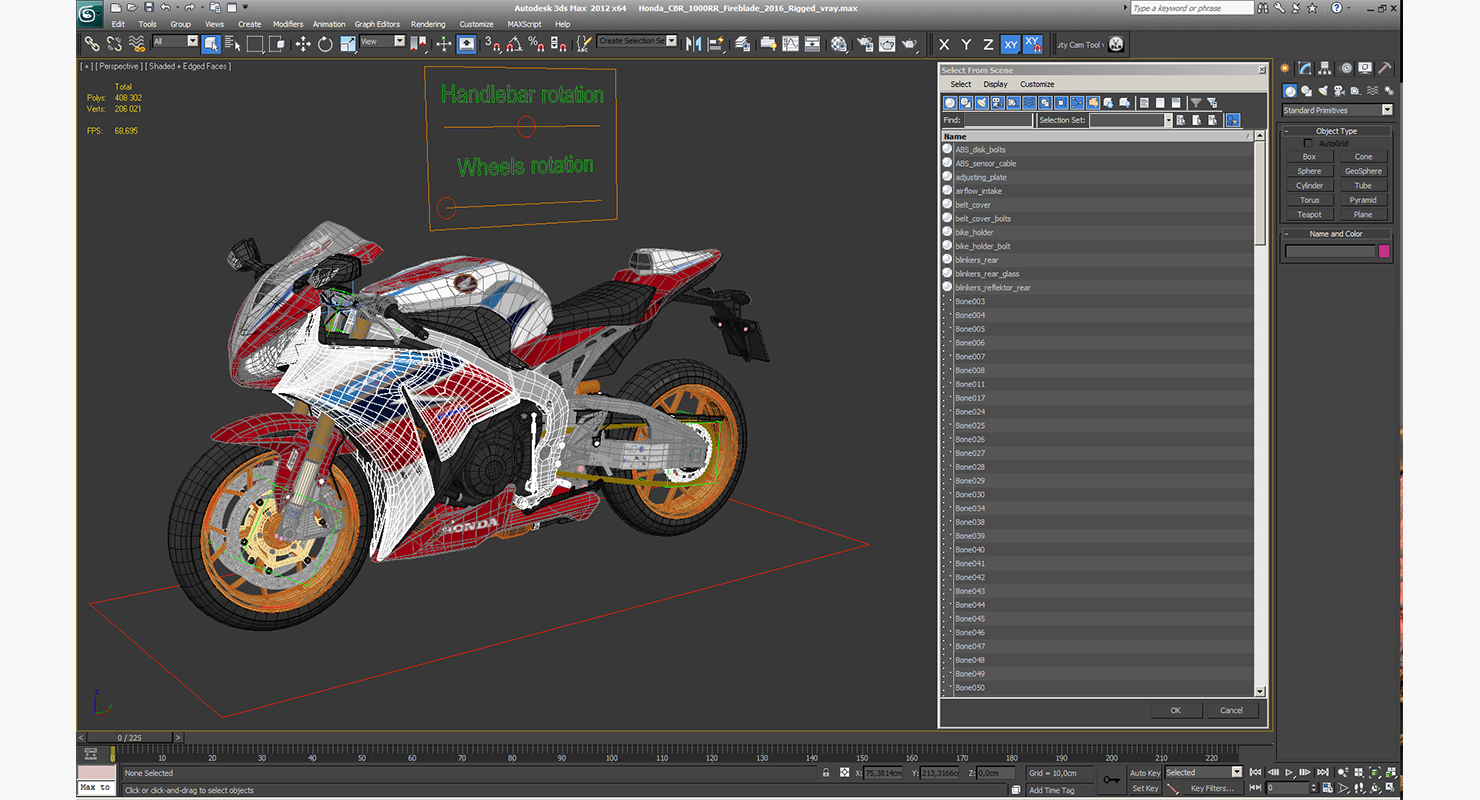Click the Mirror tool icon
The width and height of the screenshot is (1480, 800).
[x=693, y=44]
